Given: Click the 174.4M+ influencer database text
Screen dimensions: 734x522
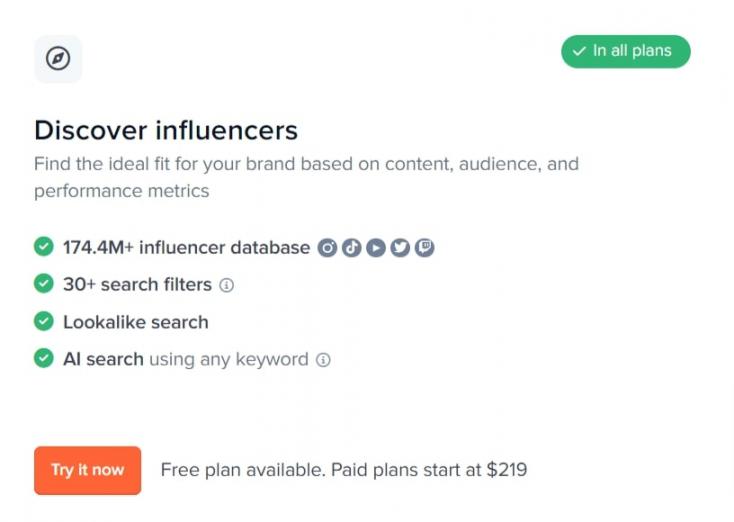Looking at the screenshot, I should [186, 248].
